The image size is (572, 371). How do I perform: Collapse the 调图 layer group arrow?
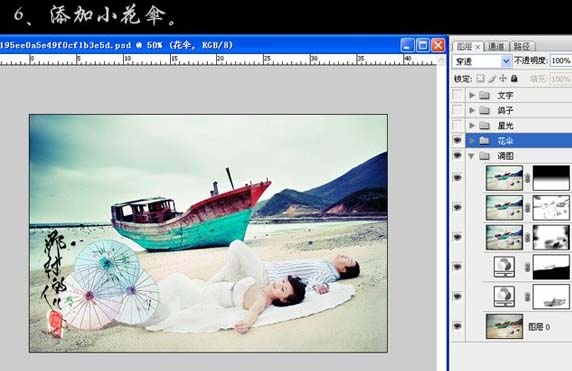472,156
